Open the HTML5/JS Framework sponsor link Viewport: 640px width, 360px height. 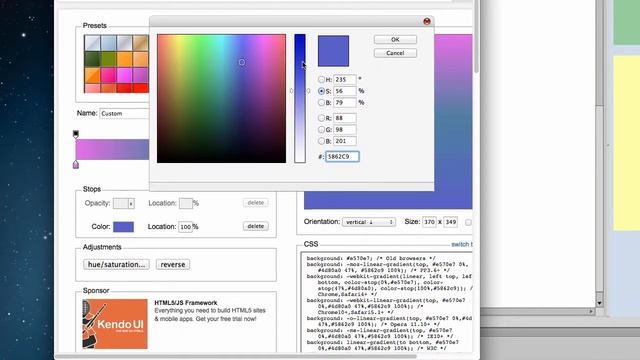pyautogui.click(x=186, y=303)
